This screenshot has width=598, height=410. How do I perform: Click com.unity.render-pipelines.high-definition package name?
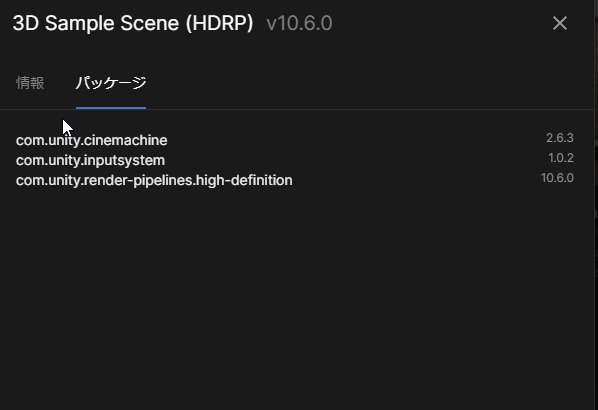(x=154, y=180)
